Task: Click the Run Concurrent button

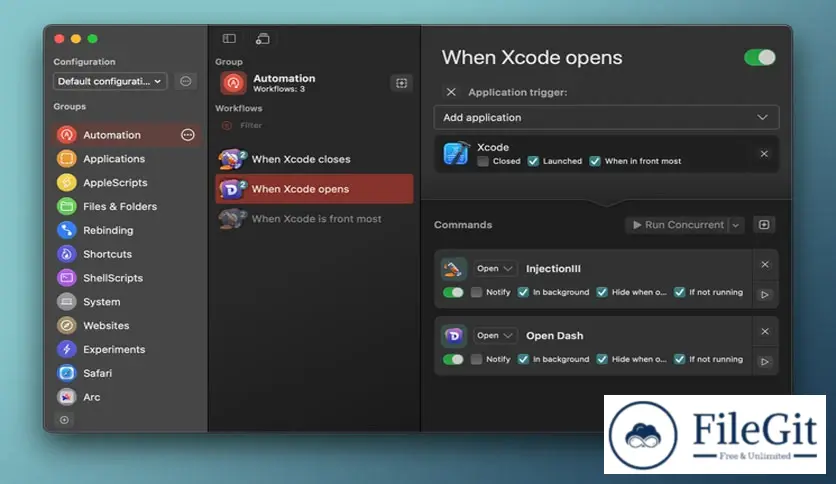Action: (x=678, y=225)
